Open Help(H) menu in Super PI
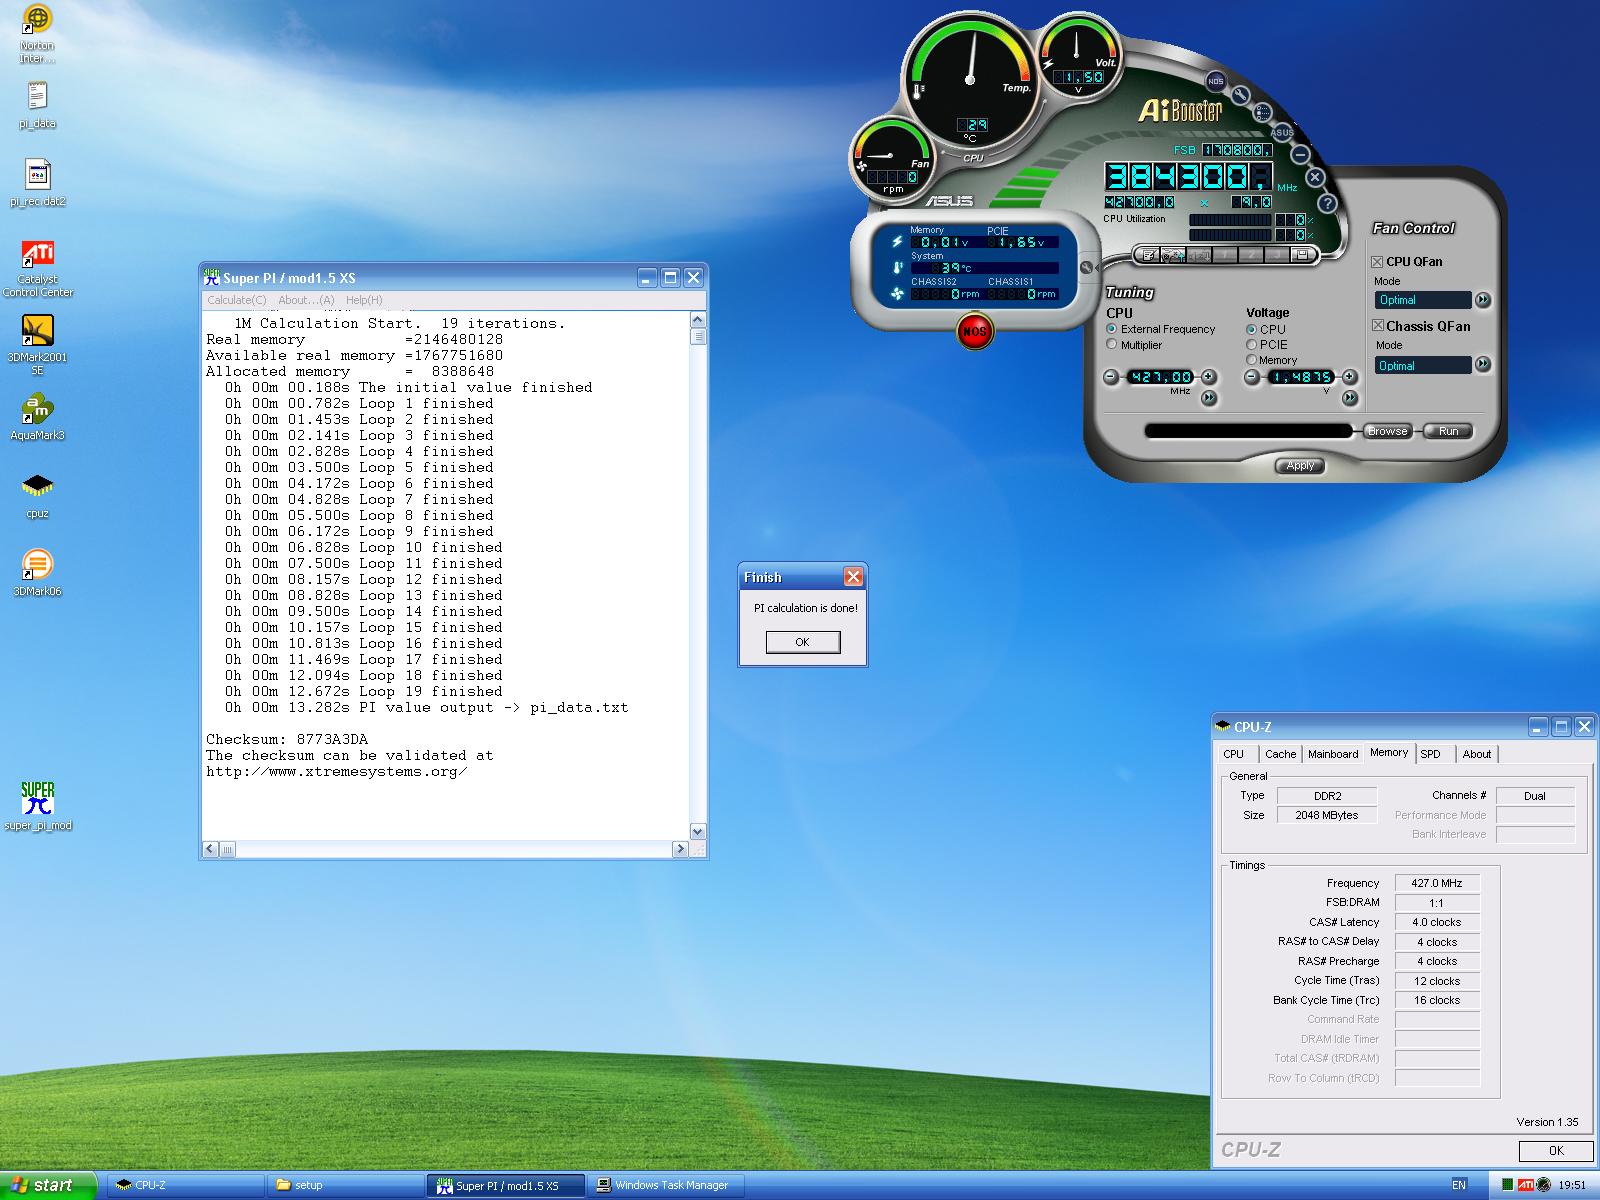This screenshot has height=1200, width=1600. (364, 300)
